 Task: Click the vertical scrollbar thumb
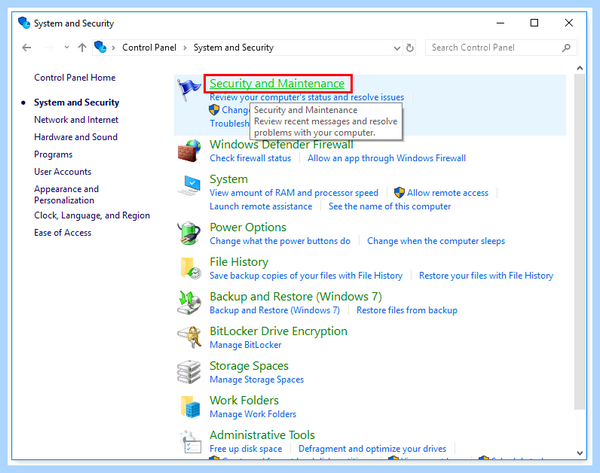(580, 242)
